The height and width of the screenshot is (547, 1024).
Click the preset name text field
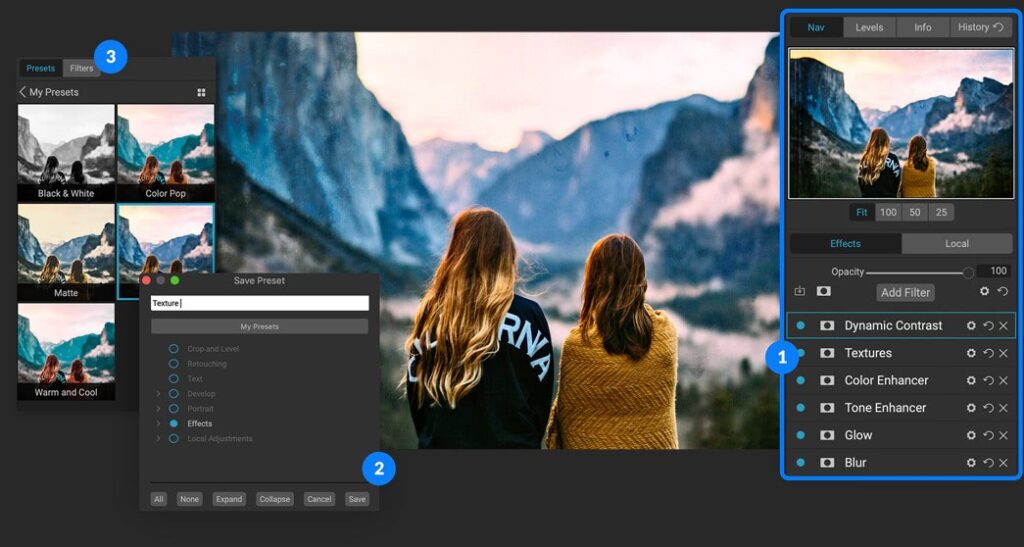click(x=259, y=303)
